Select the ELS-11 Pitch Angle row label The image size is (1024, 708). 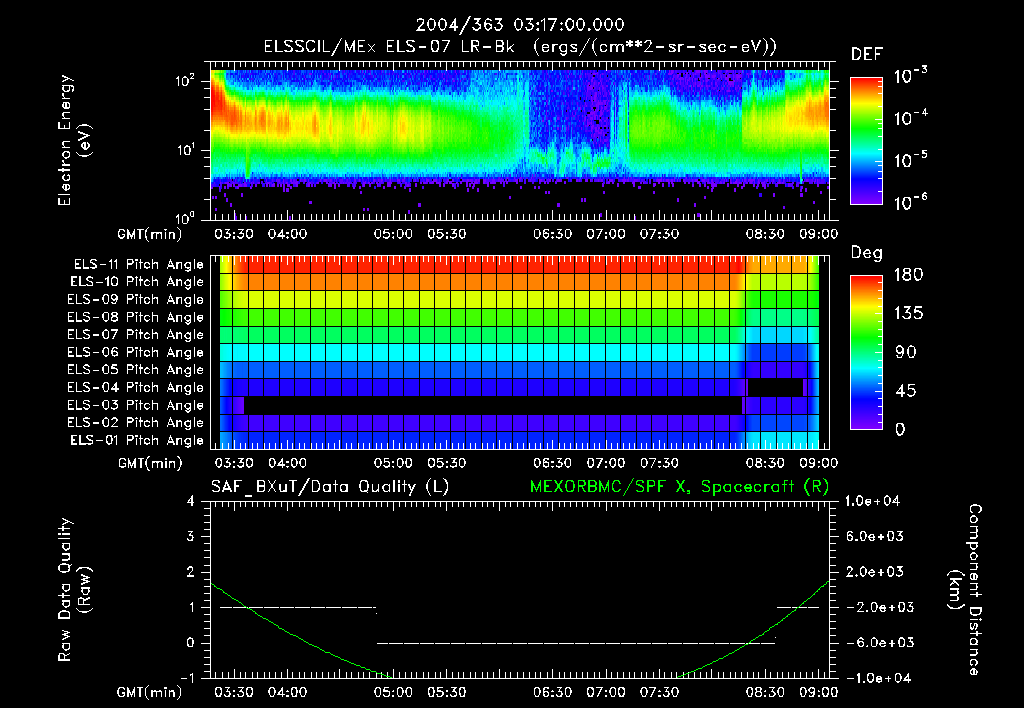[x=138, y=265]
